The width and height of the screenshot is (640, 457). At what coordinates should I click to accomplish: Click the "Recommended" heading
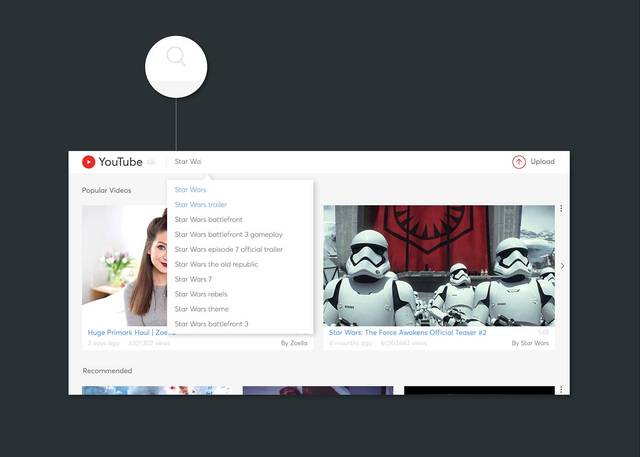[x=107, y=371]
